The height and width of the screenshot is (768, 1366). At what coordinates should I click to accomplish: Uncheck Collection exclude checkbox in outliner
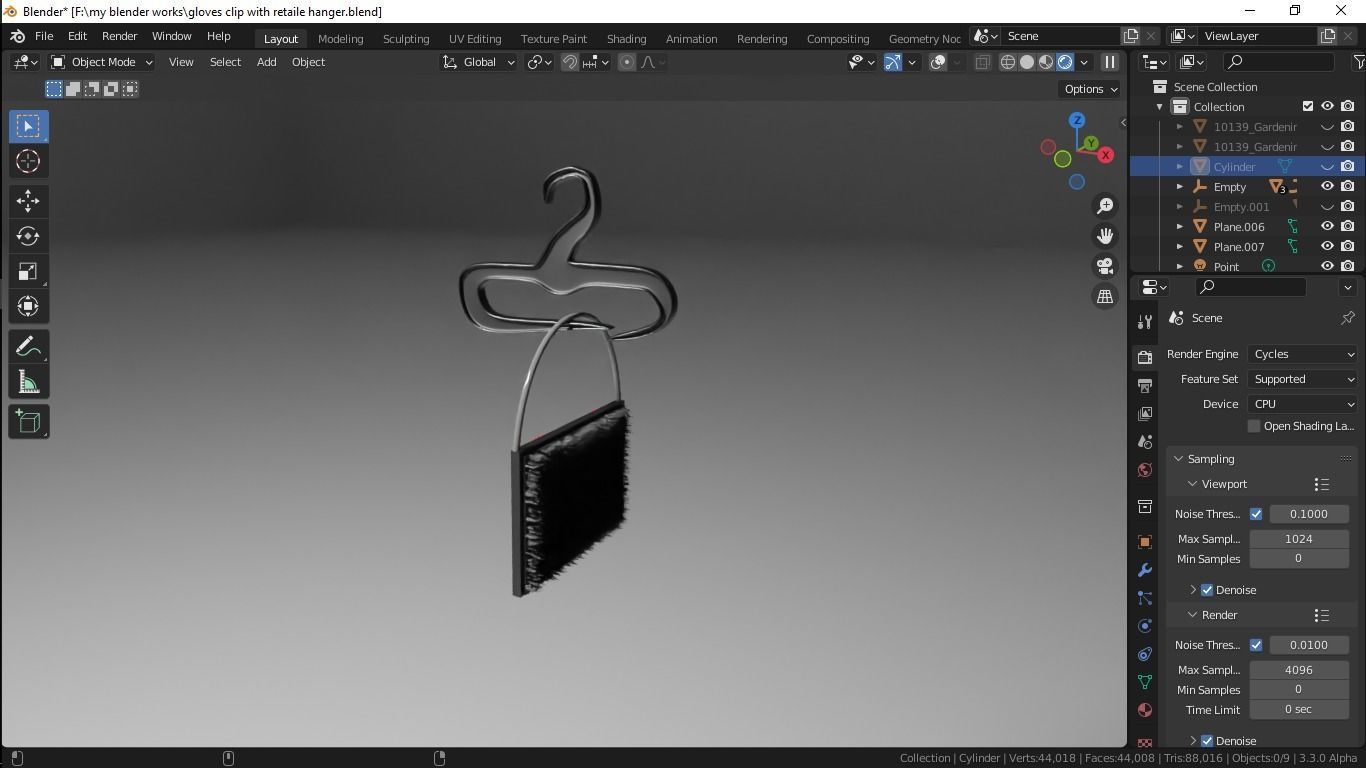(x=1307, y=106)
